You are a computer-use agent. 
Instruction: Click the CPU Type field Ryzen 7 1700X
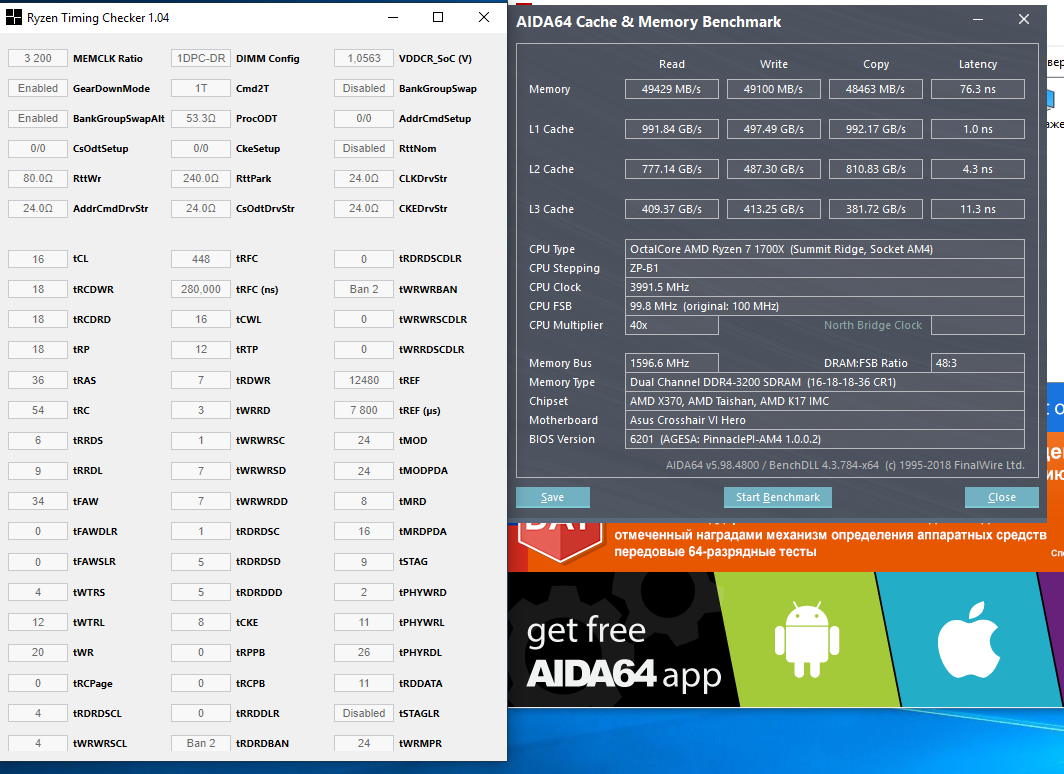tap(824, 249)
